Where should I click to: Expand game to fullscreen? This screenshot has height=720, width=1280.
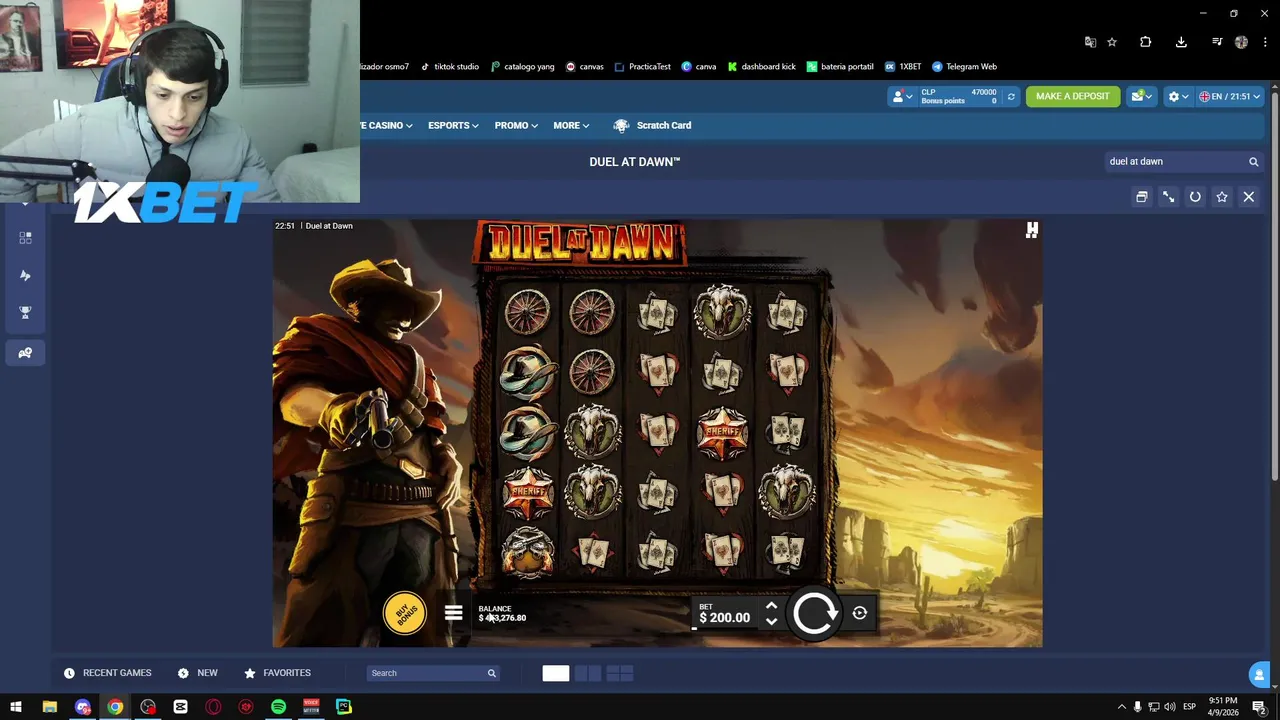pos(1168,197)
